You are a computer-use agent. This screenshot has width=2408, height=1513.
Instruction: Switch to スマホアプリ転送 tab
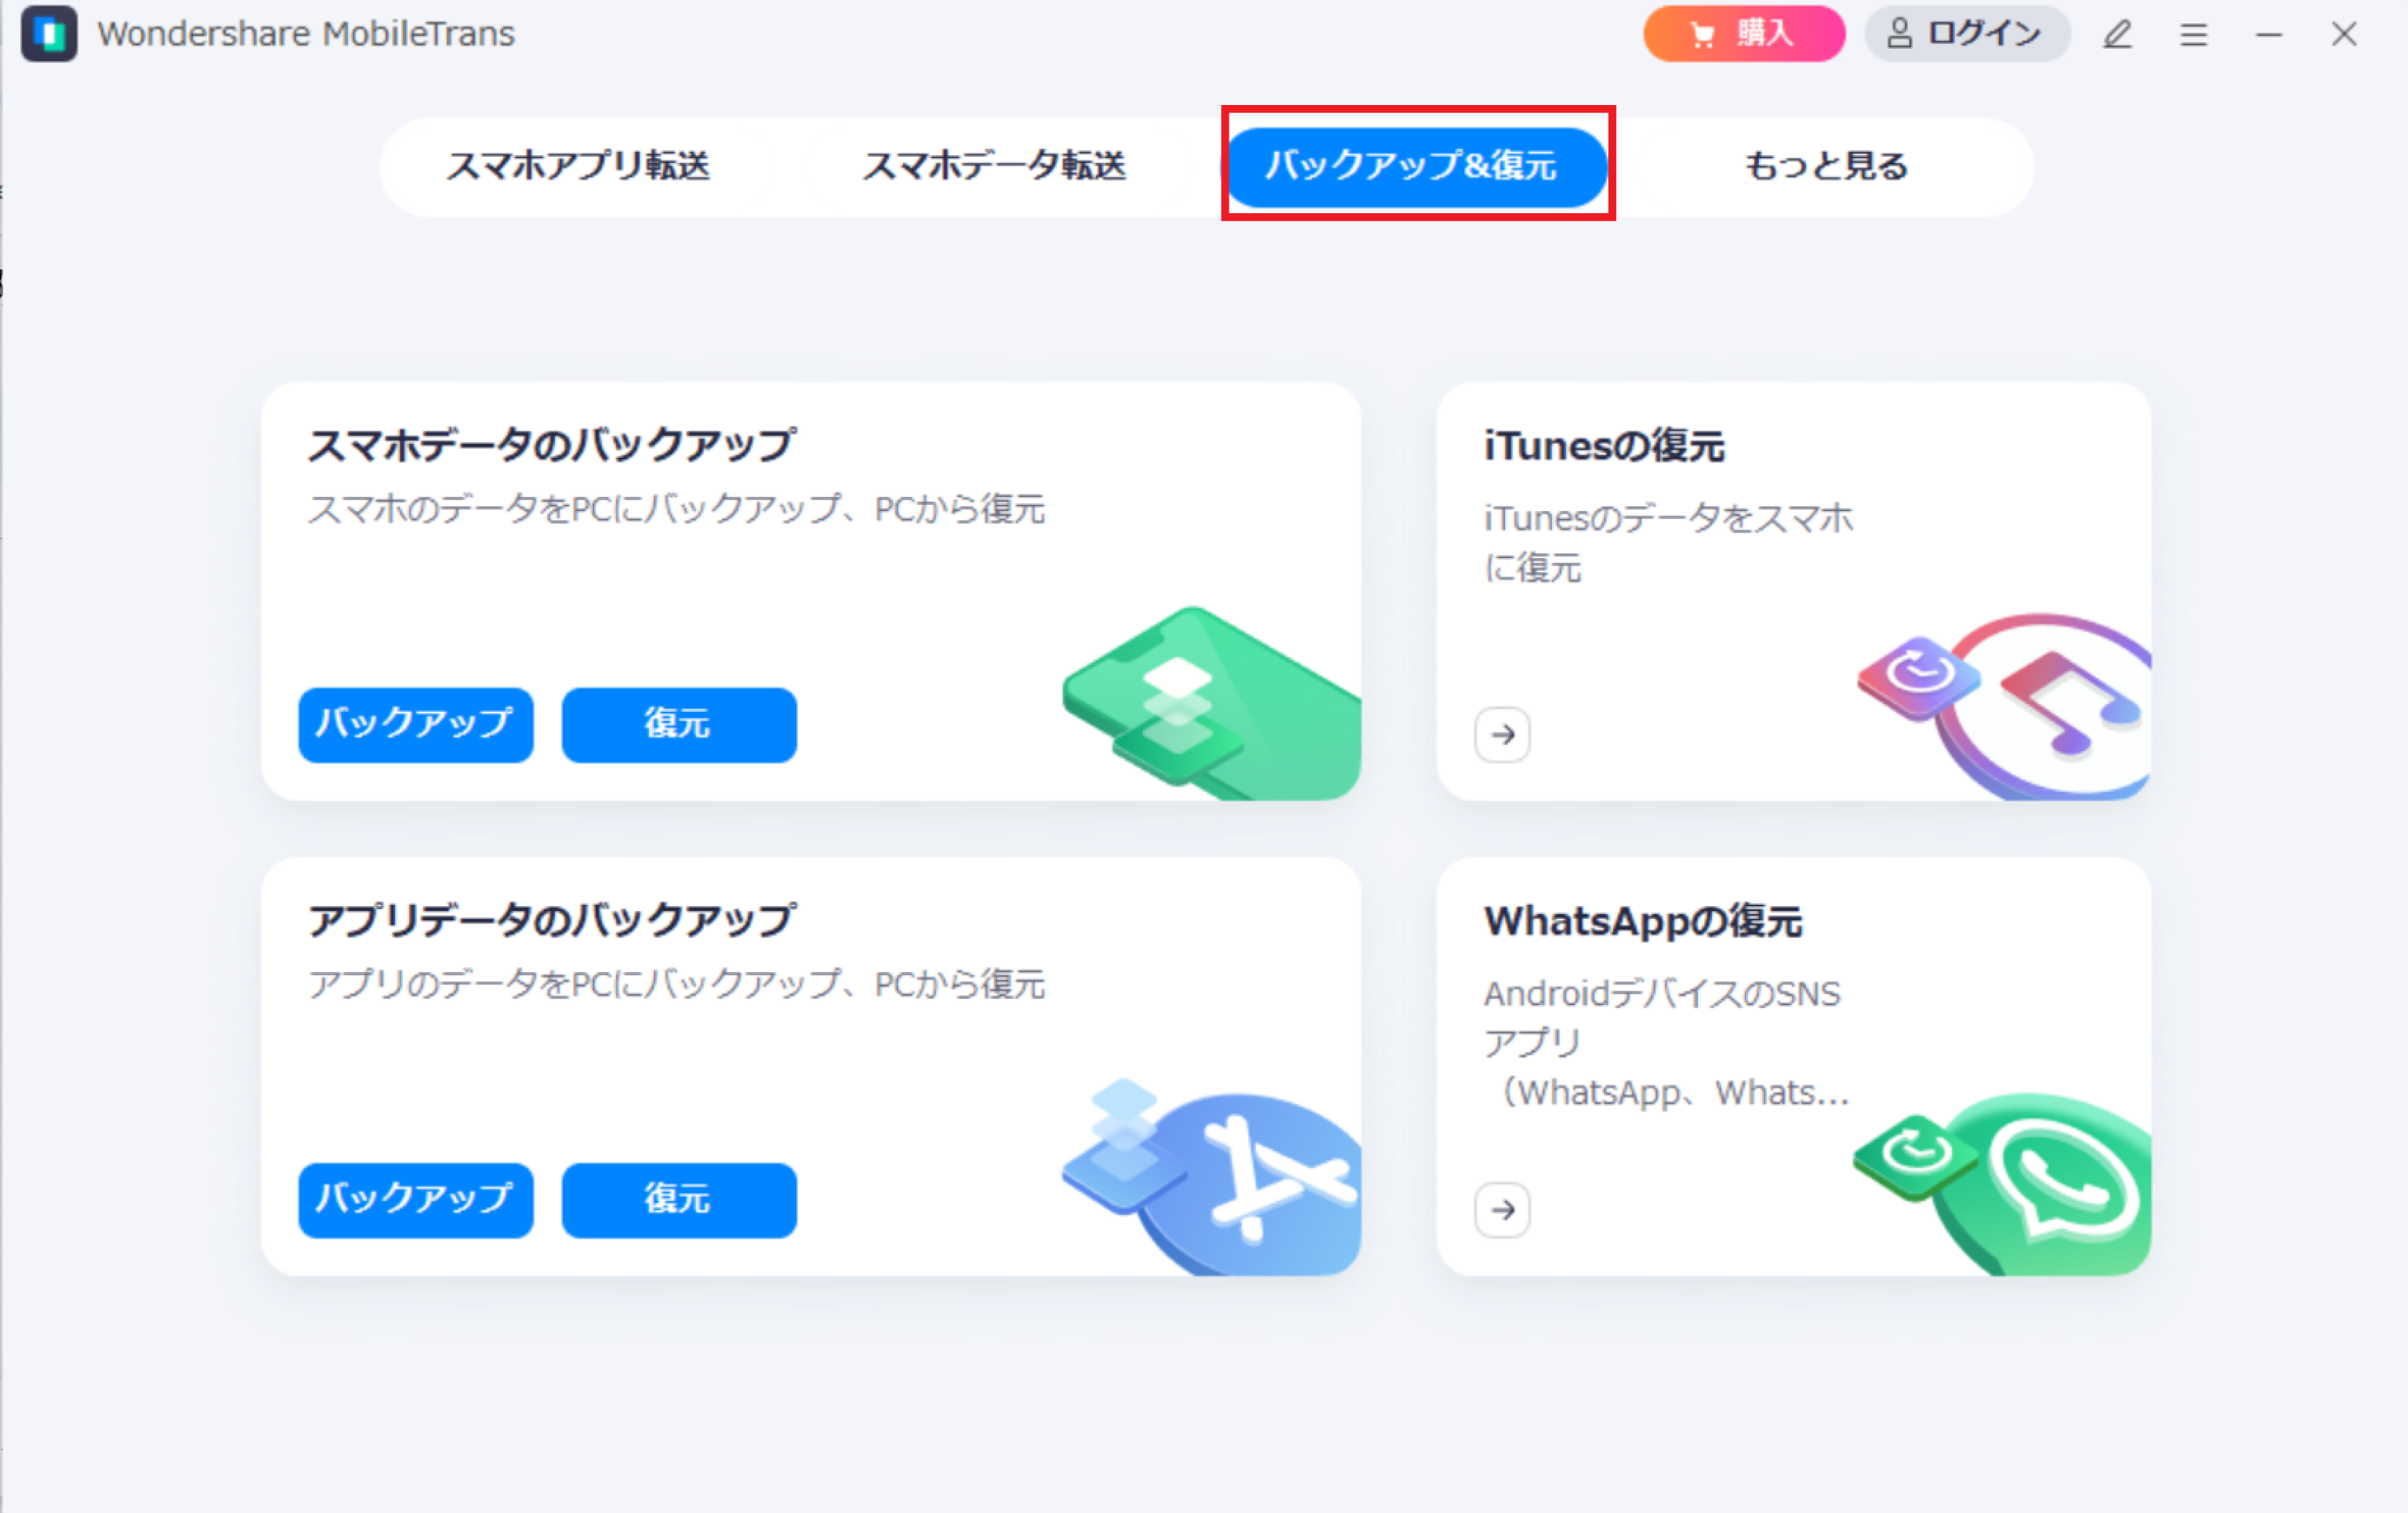(578, 166)
